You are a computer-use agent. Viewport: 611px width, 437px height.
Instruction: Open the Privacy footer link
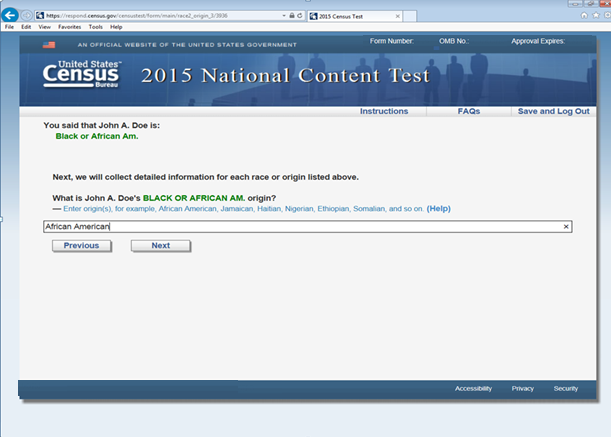(523, 388)
